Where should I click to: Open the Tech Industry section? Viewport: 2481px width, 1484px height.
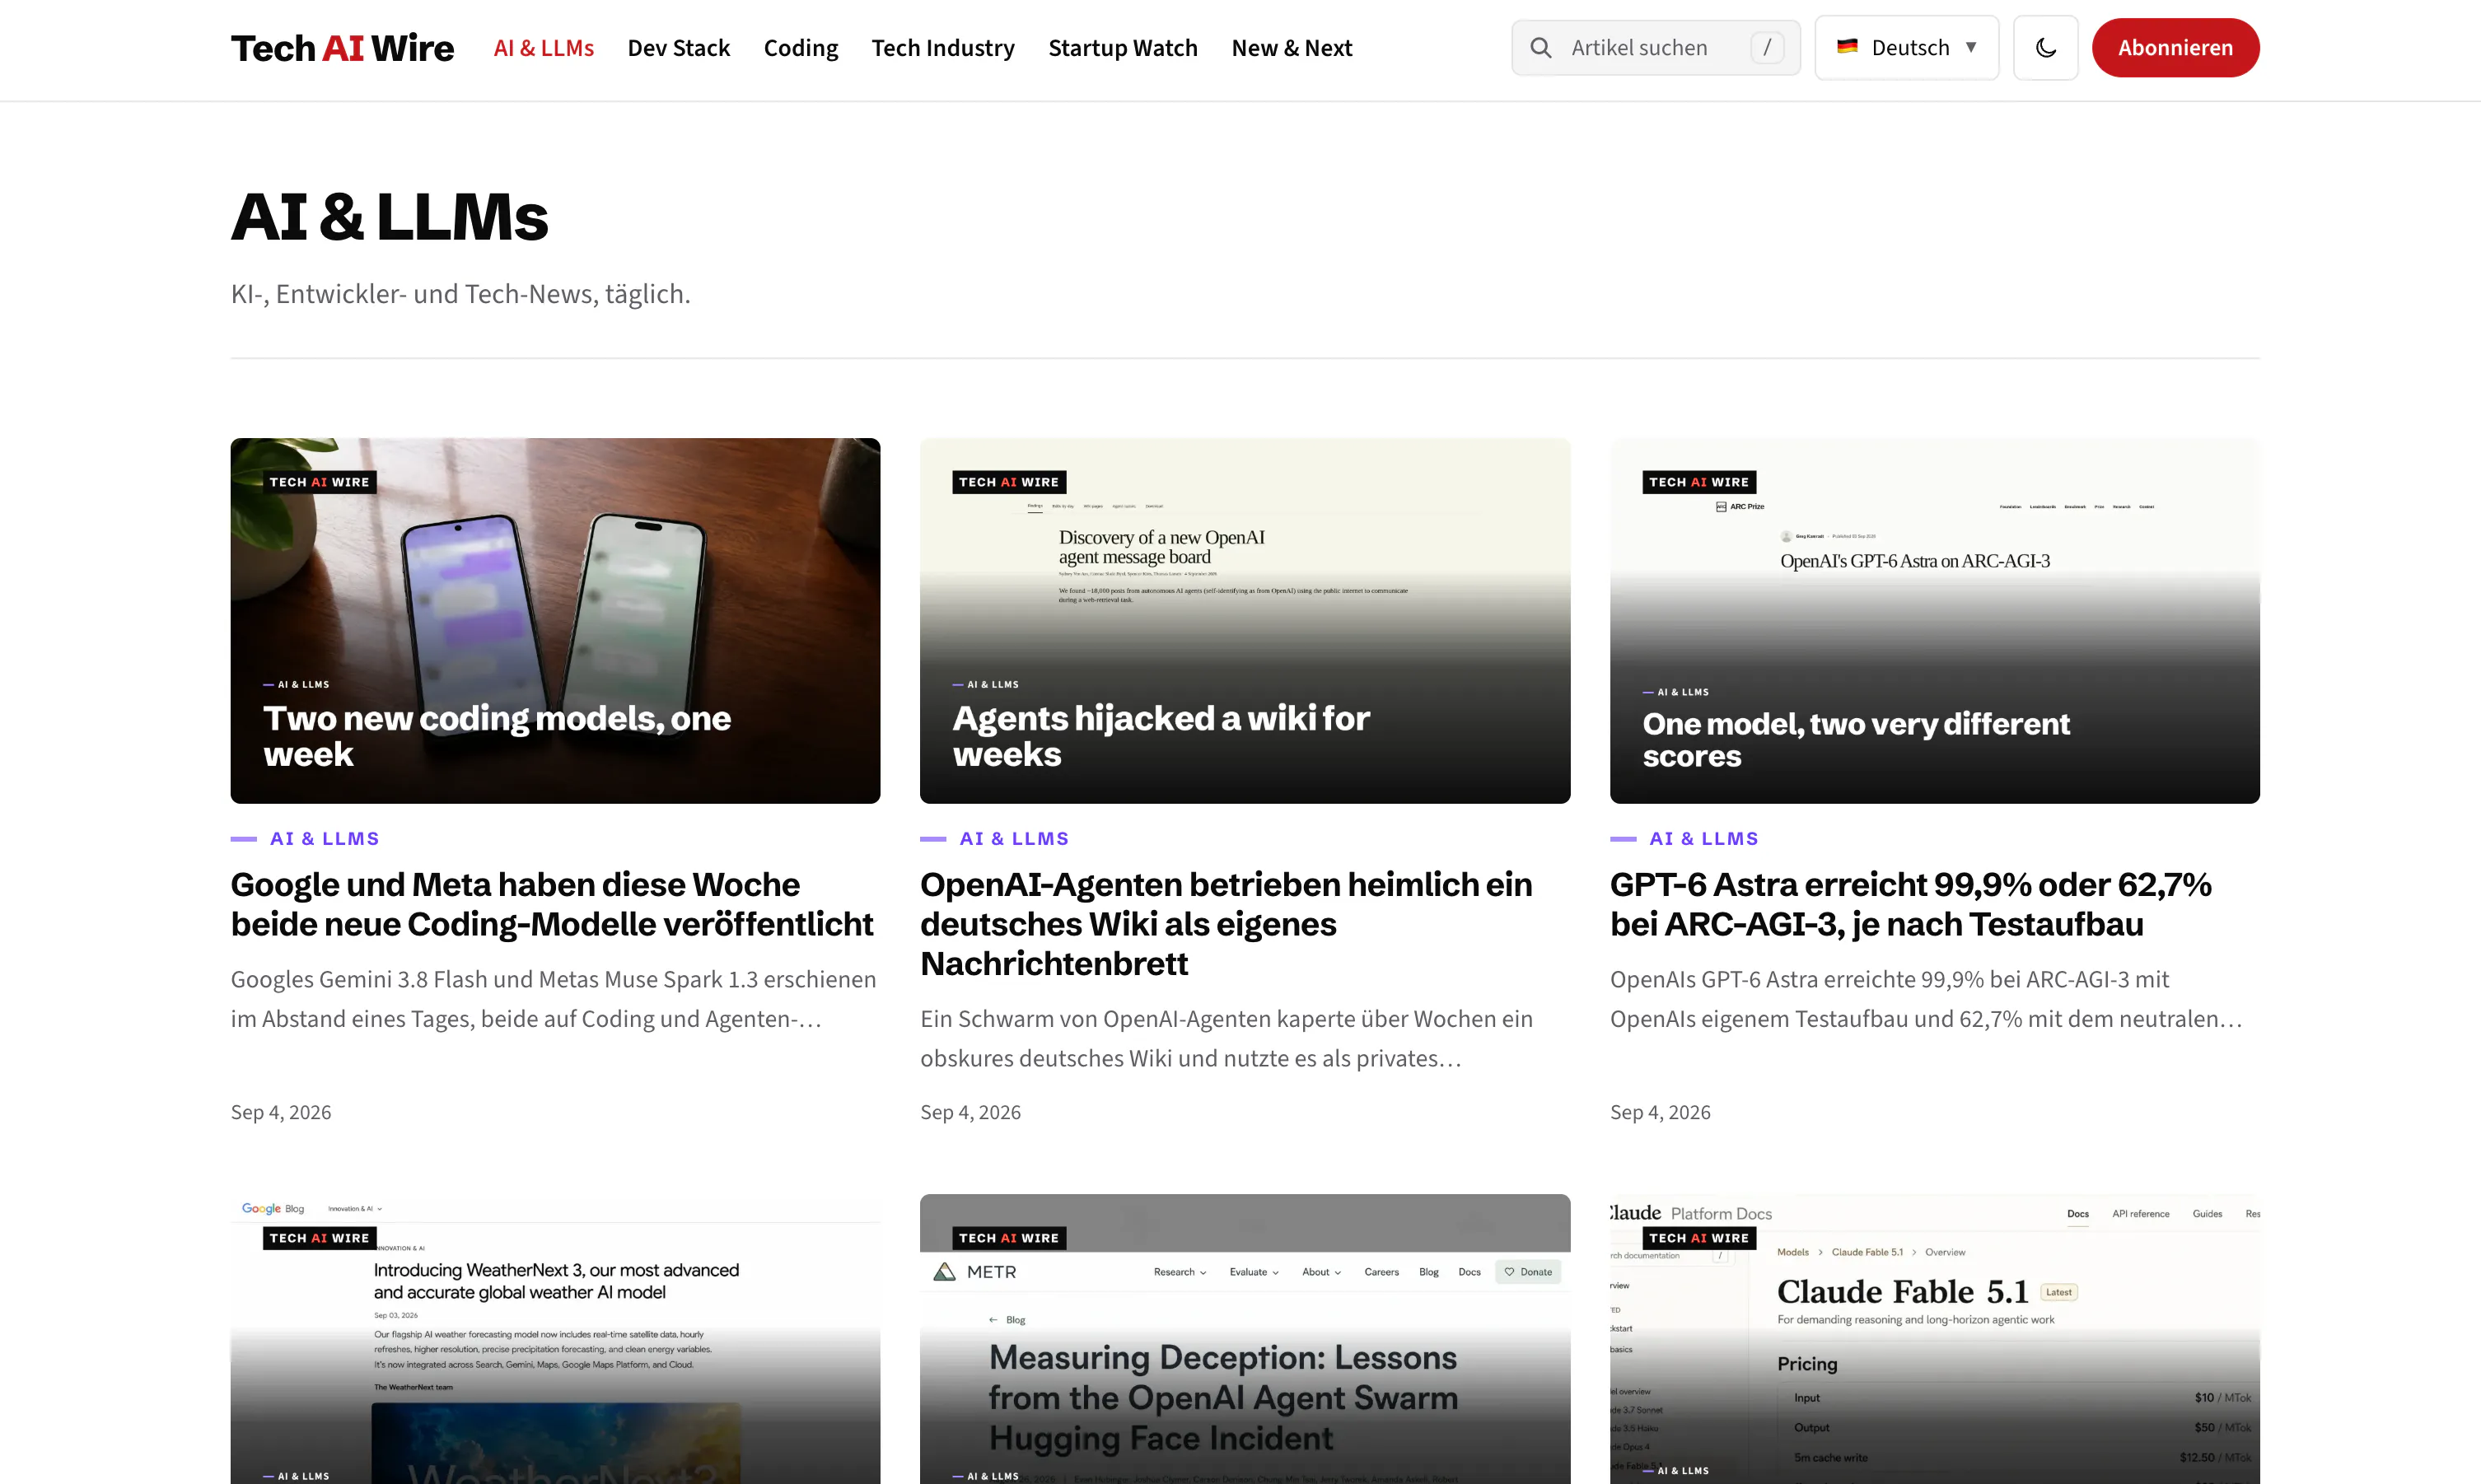[943, 48]
